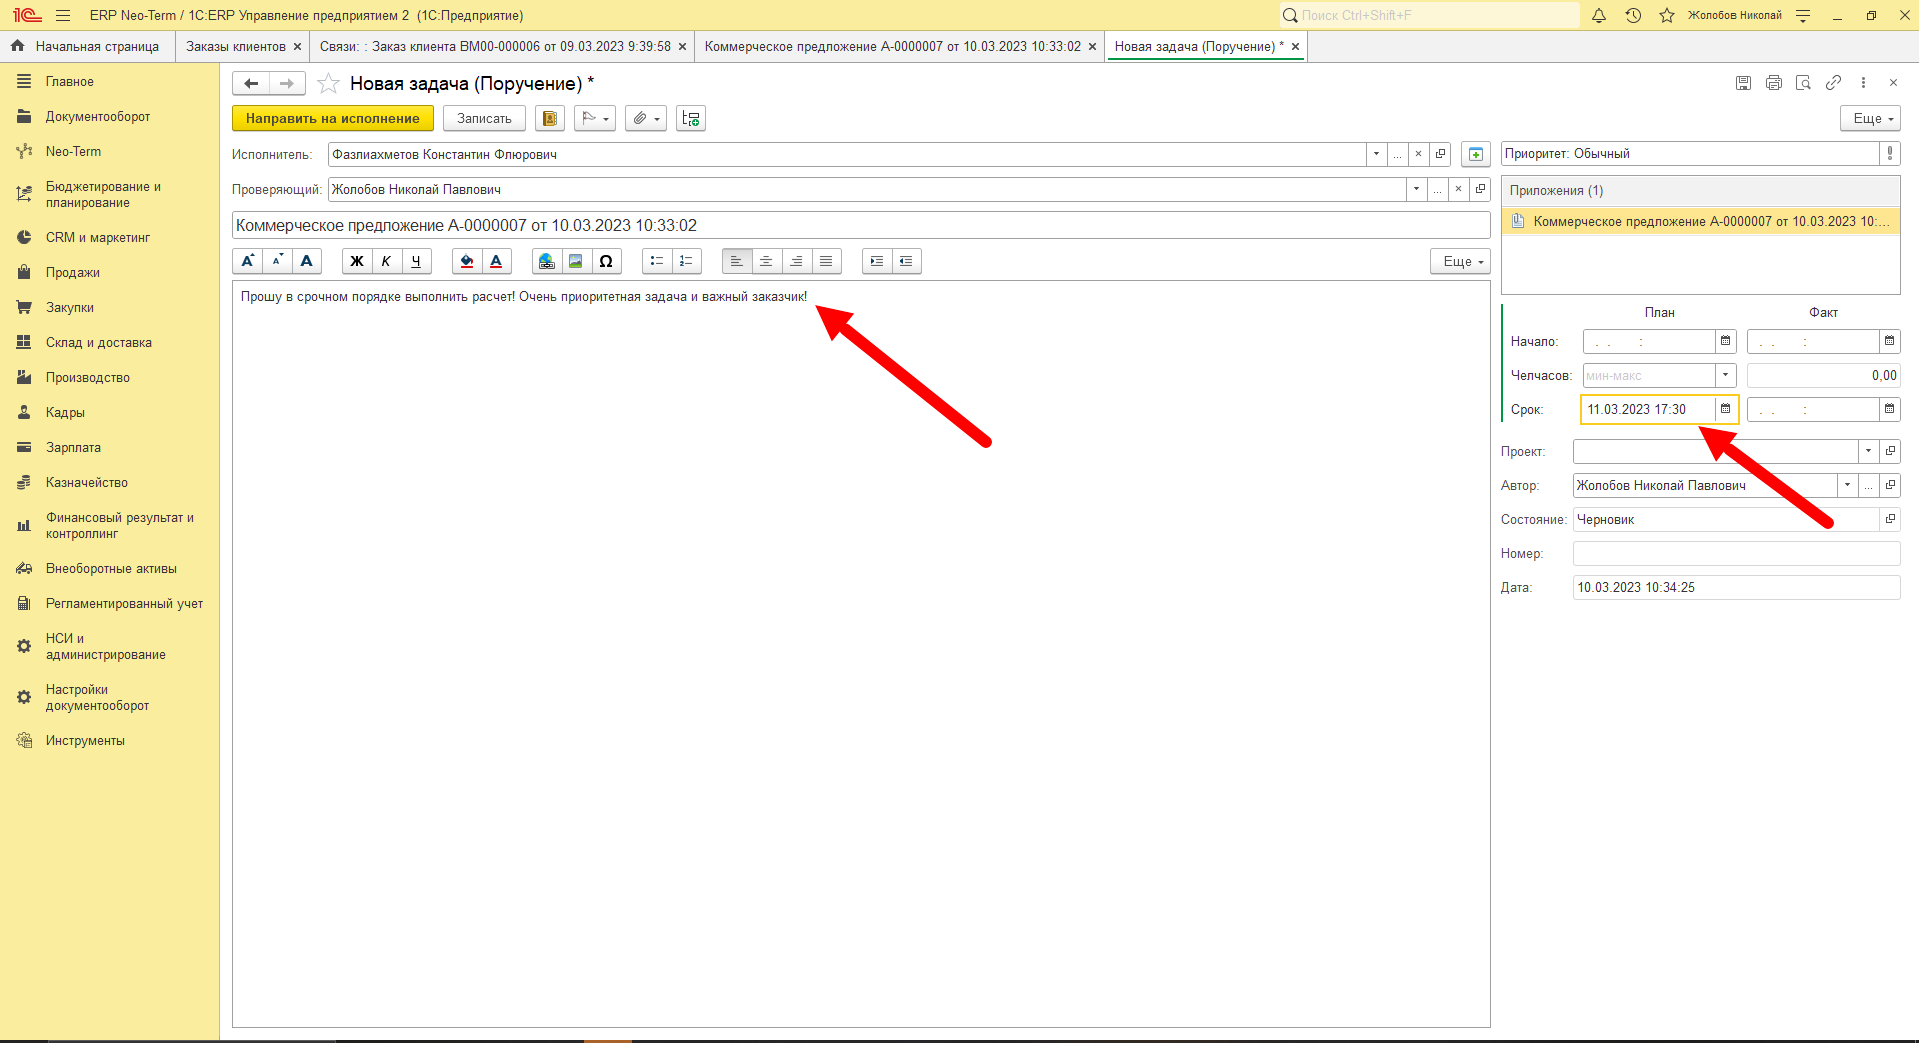The image size is (1919, 1043).
Task: Insert special symbol (Omega)
Action: coord(606,261)
